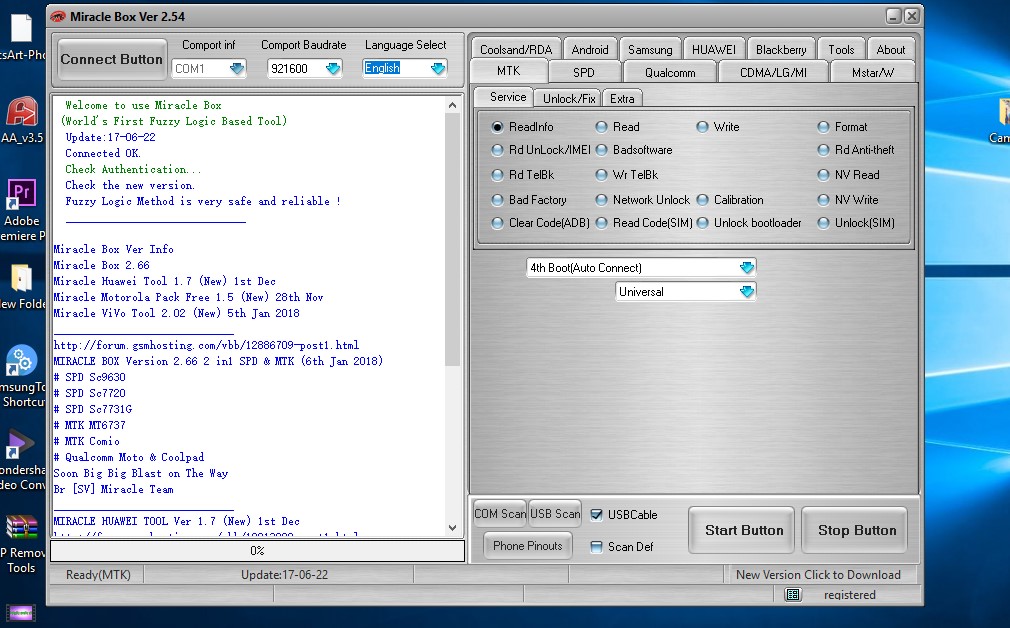Select the Read radio option
The image size is (1010, 628).
601,127
